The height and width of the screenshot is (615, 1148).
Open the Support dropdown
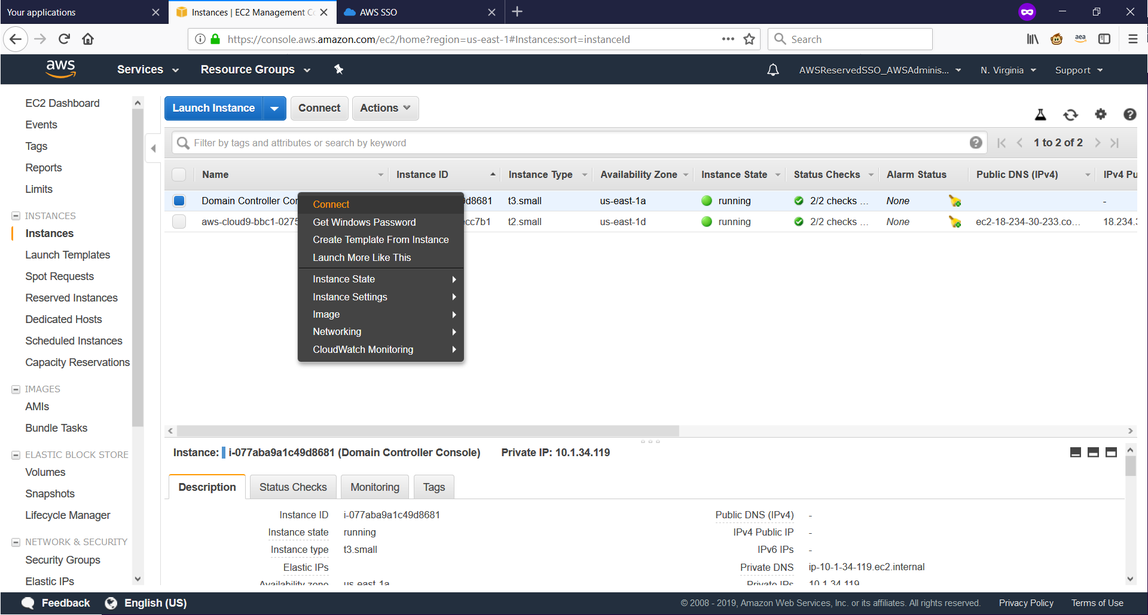(1078, 70)
